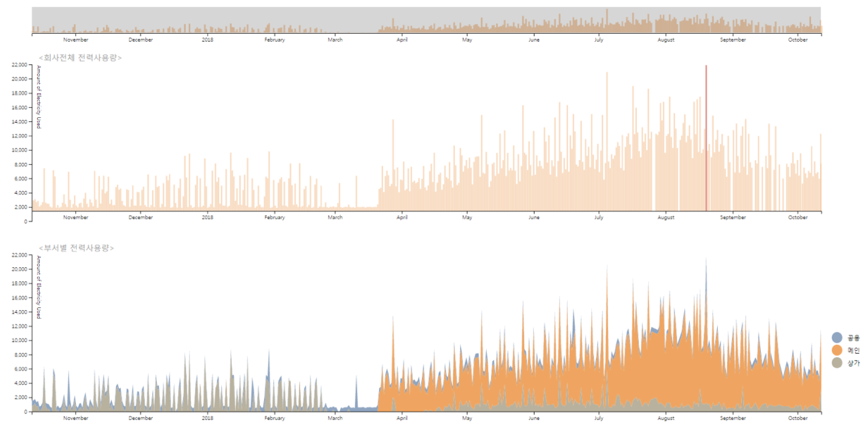Click 22,000 tick on company-wide chart y-axis
The image size is (866, 424).
tap(19, 65)
